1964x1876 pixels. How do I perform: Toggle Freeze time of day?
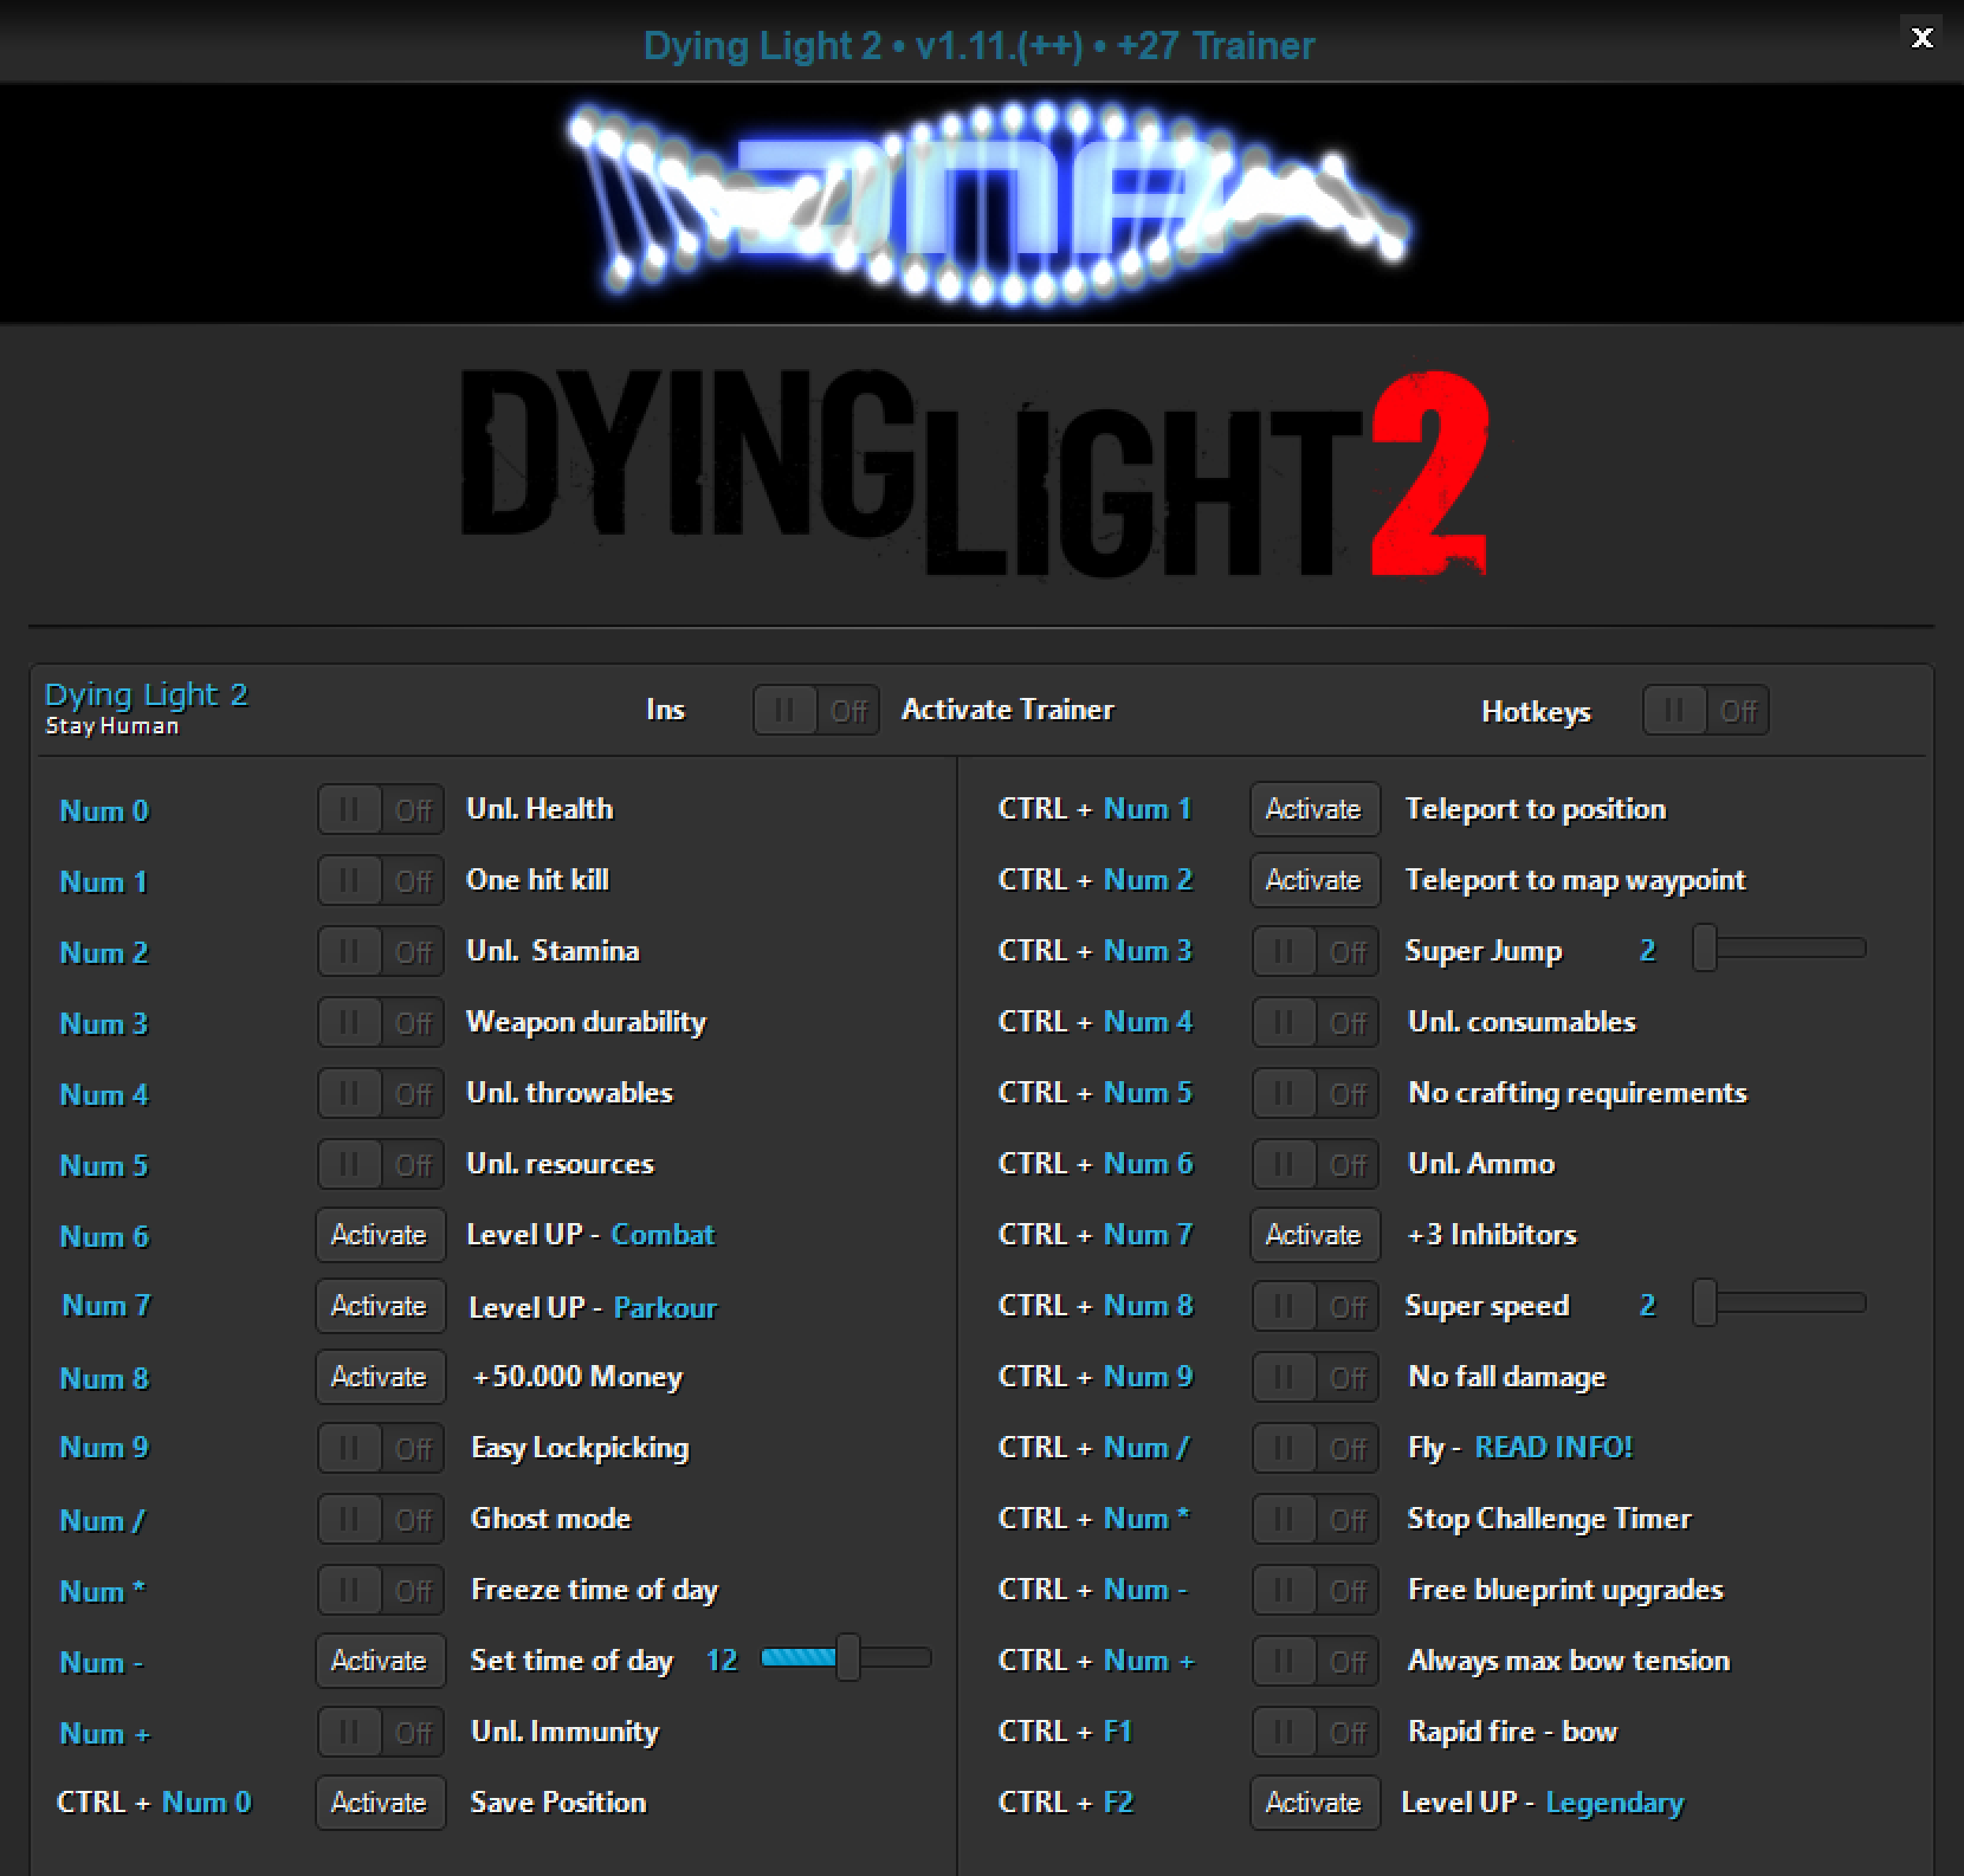[381, 1590]
